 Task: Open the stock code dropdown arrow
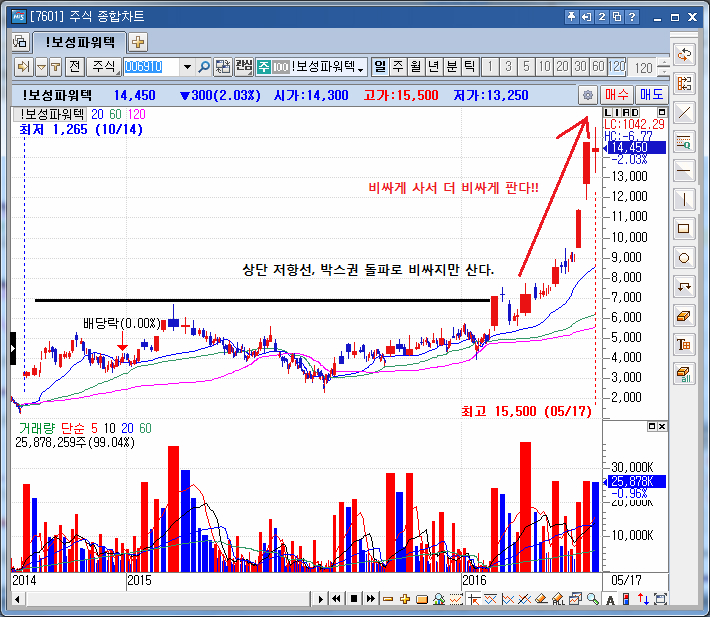[186, 67]
